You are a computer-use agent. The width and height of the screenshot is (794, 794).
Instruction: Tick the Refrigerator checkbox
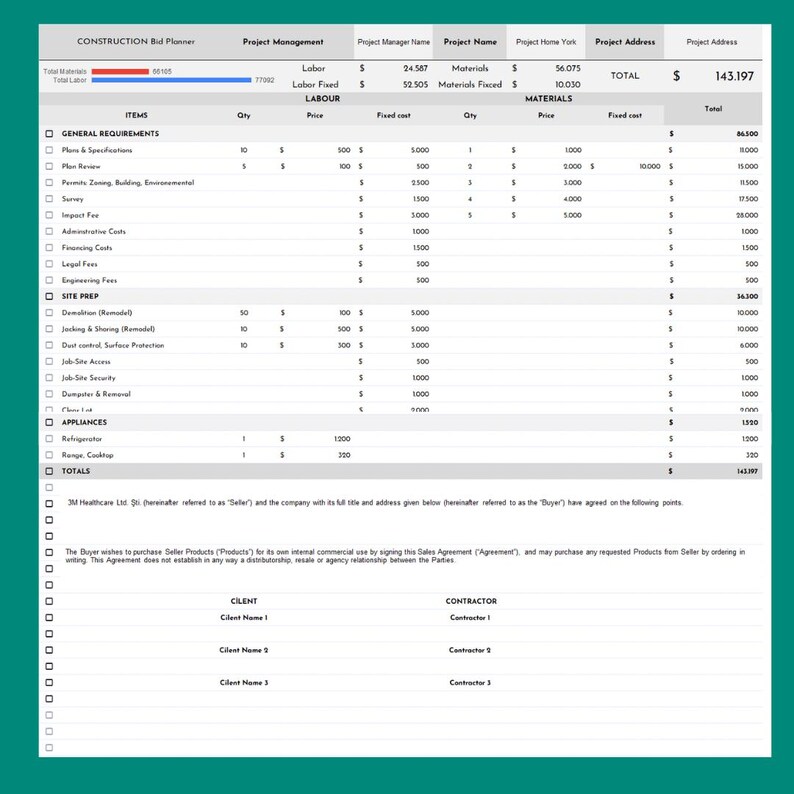(49, 439)
